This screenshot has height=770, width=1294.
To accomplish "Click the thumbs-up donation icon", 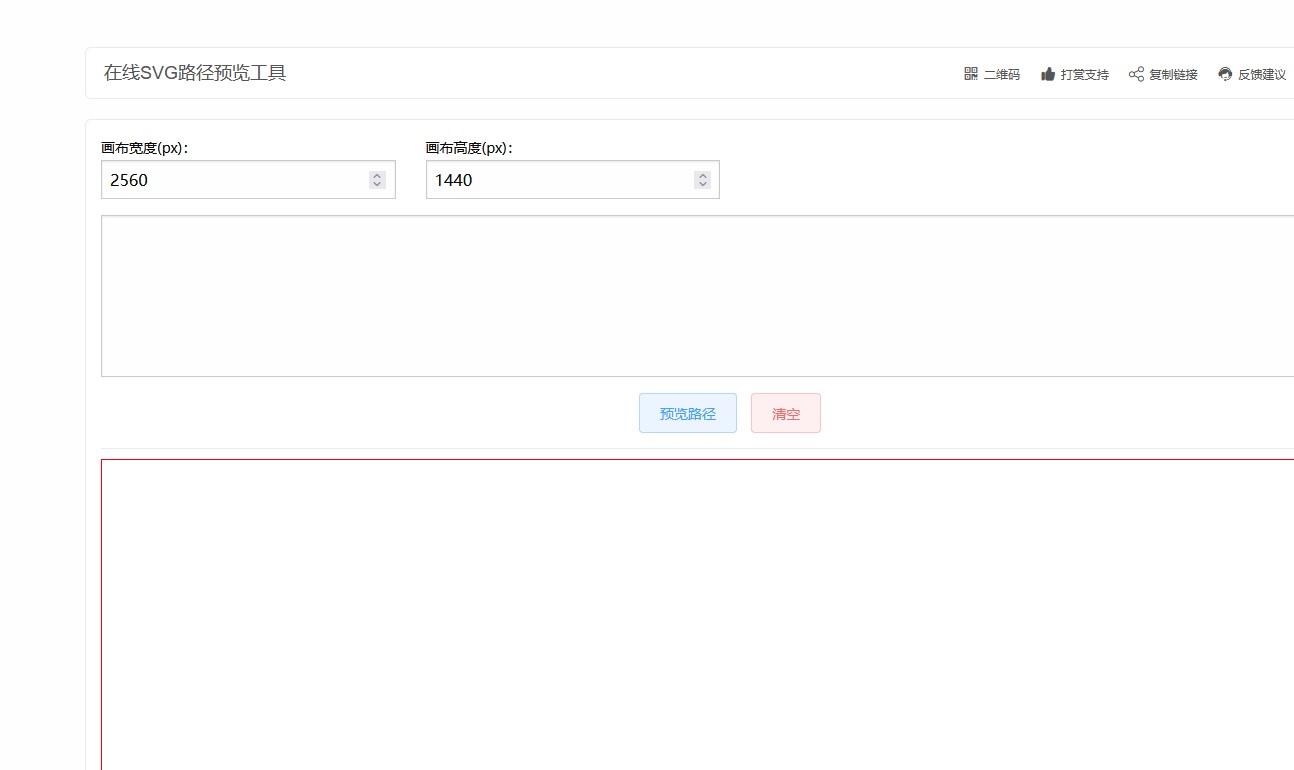I will [x=1047, y=74].
